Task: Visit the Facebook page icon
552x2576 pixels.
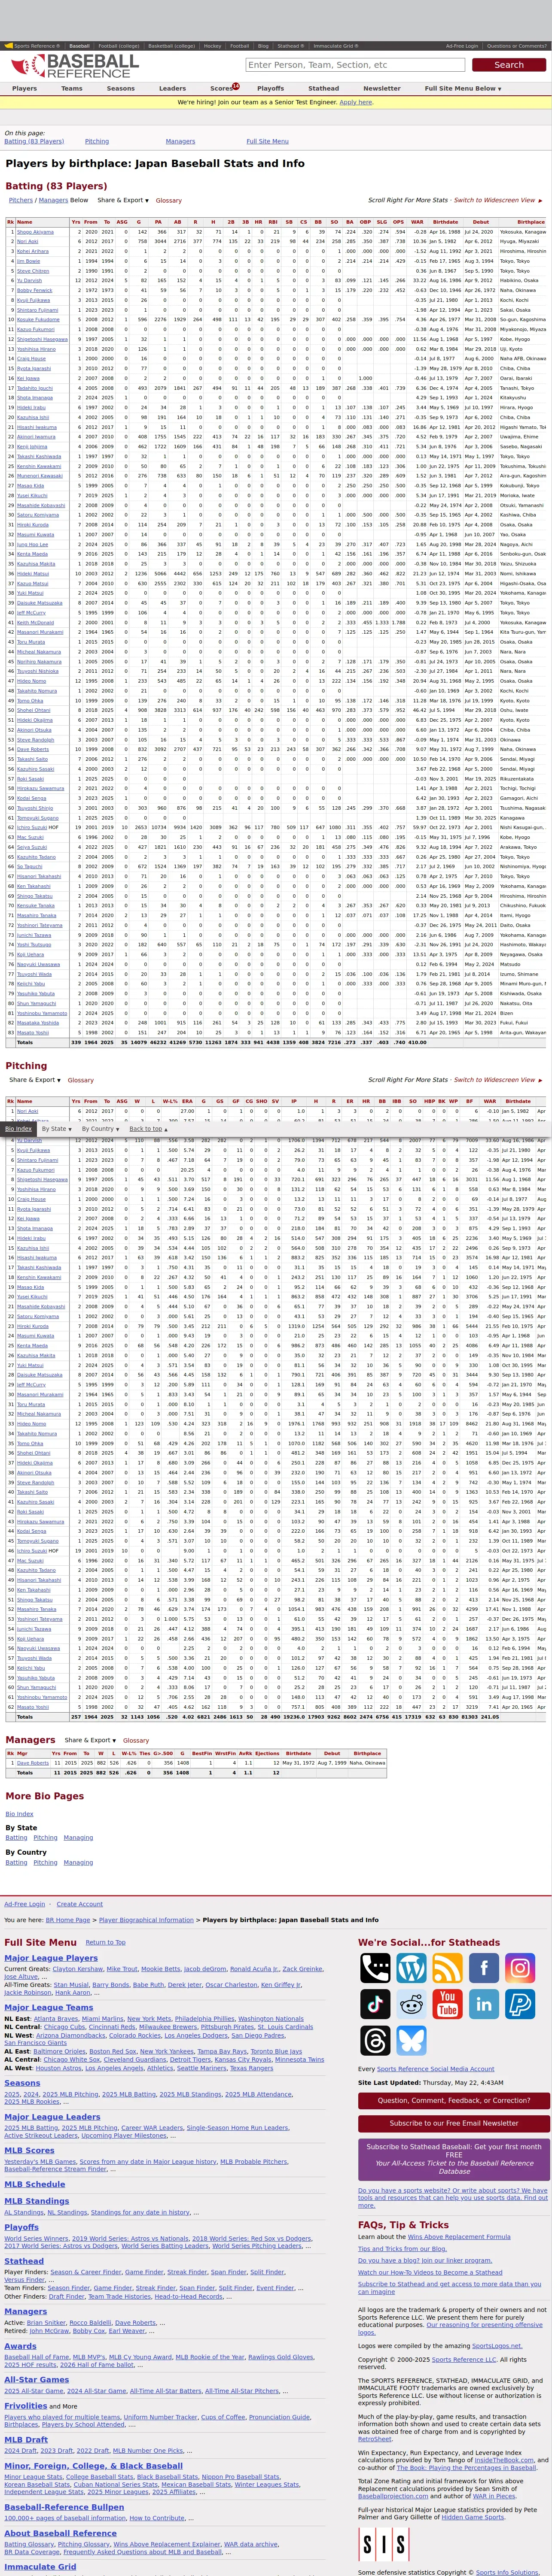Action: click(484, 1968)
